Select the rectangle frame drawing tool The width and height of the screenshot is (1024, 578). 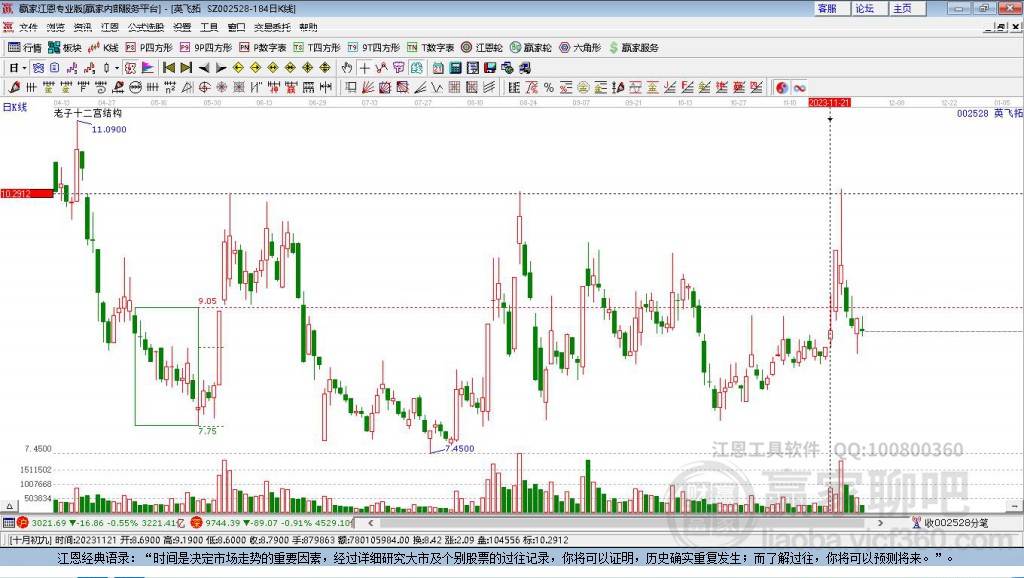click(x=351, y=87)
